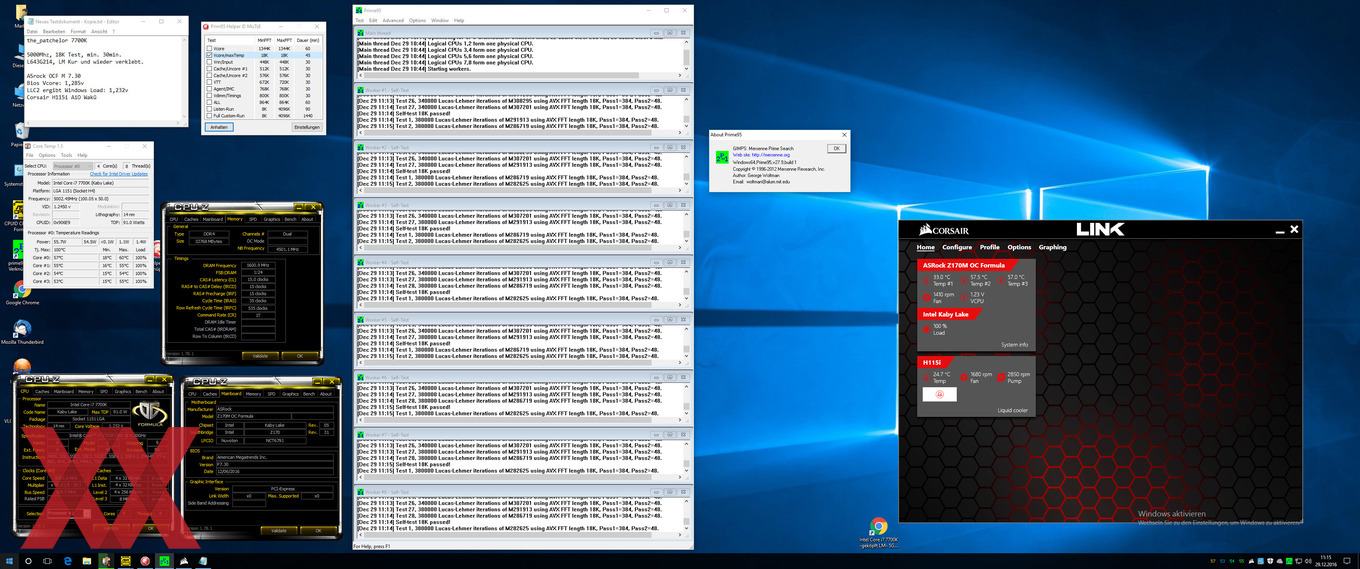Click the H115i 1680 rpm Fan icon
Viewport: 1360px width, 569px height.
click(x=963, y=378)
